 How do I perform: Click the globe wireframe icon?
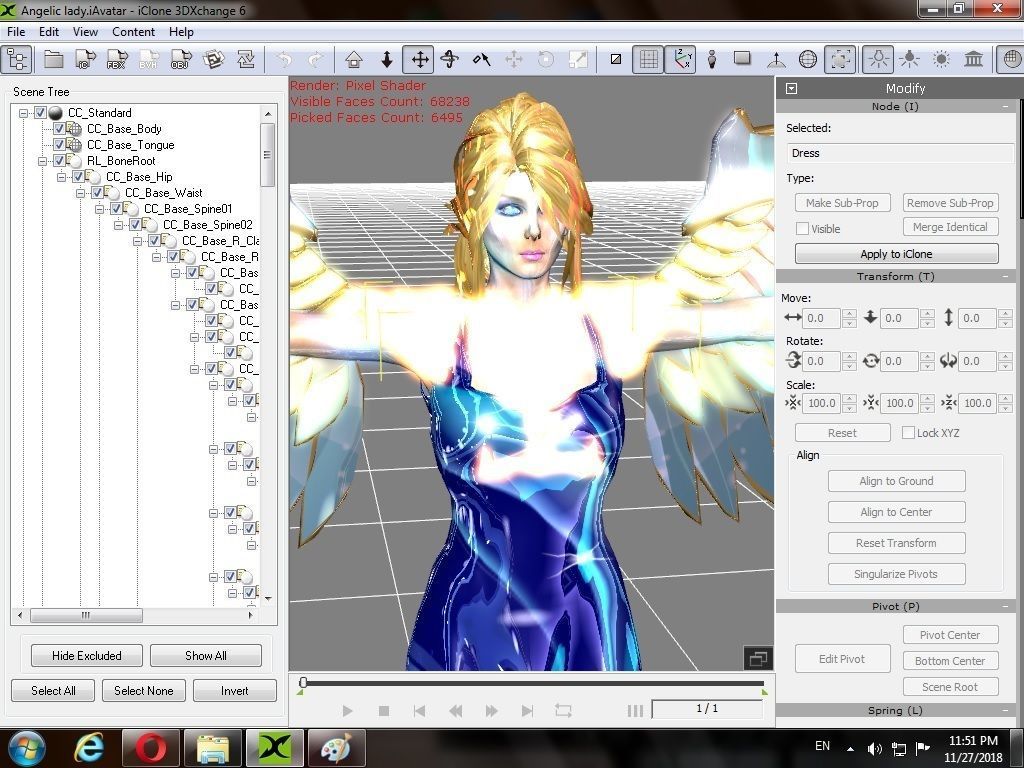[808, 59]
